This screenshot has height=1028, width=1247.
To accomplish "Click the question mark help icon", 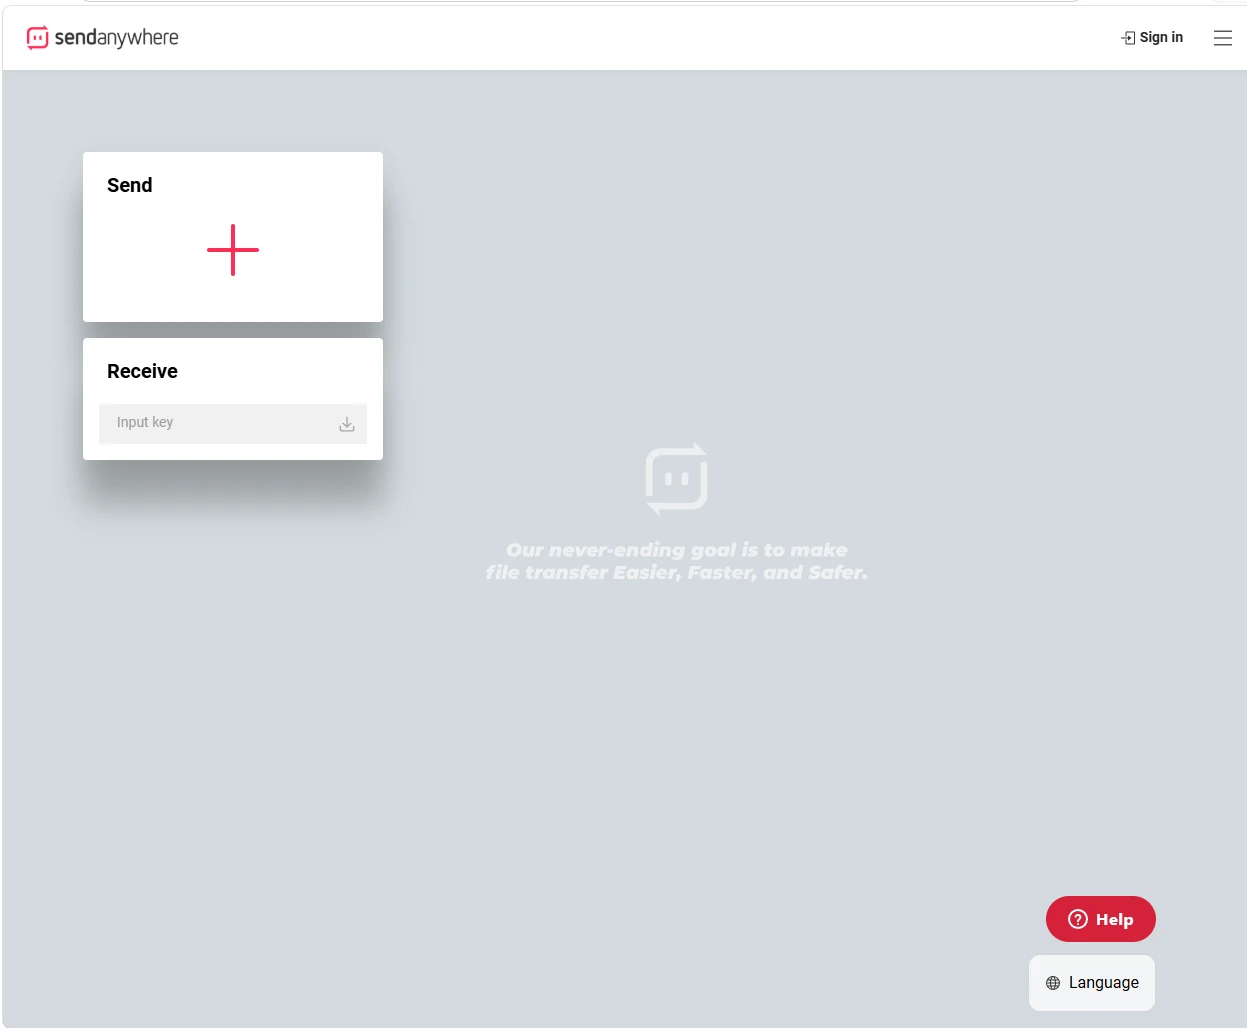I will pyautogui.click(x=1078, y=919).
